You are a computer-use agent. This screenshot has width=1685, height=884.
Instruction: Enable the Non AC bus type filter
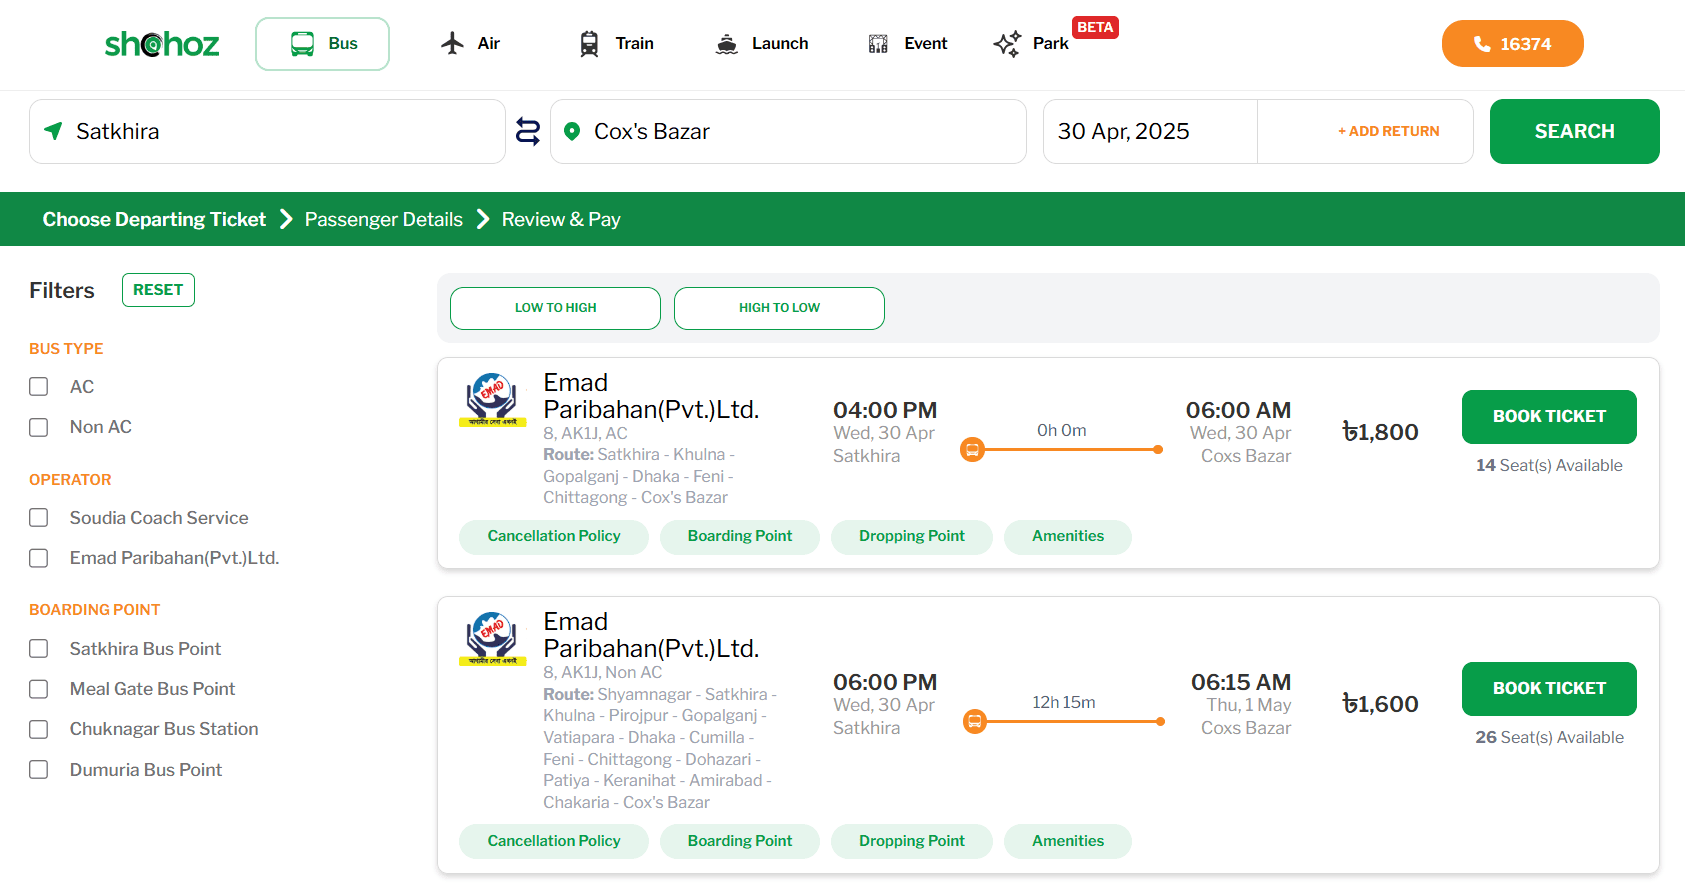(39, 427)
